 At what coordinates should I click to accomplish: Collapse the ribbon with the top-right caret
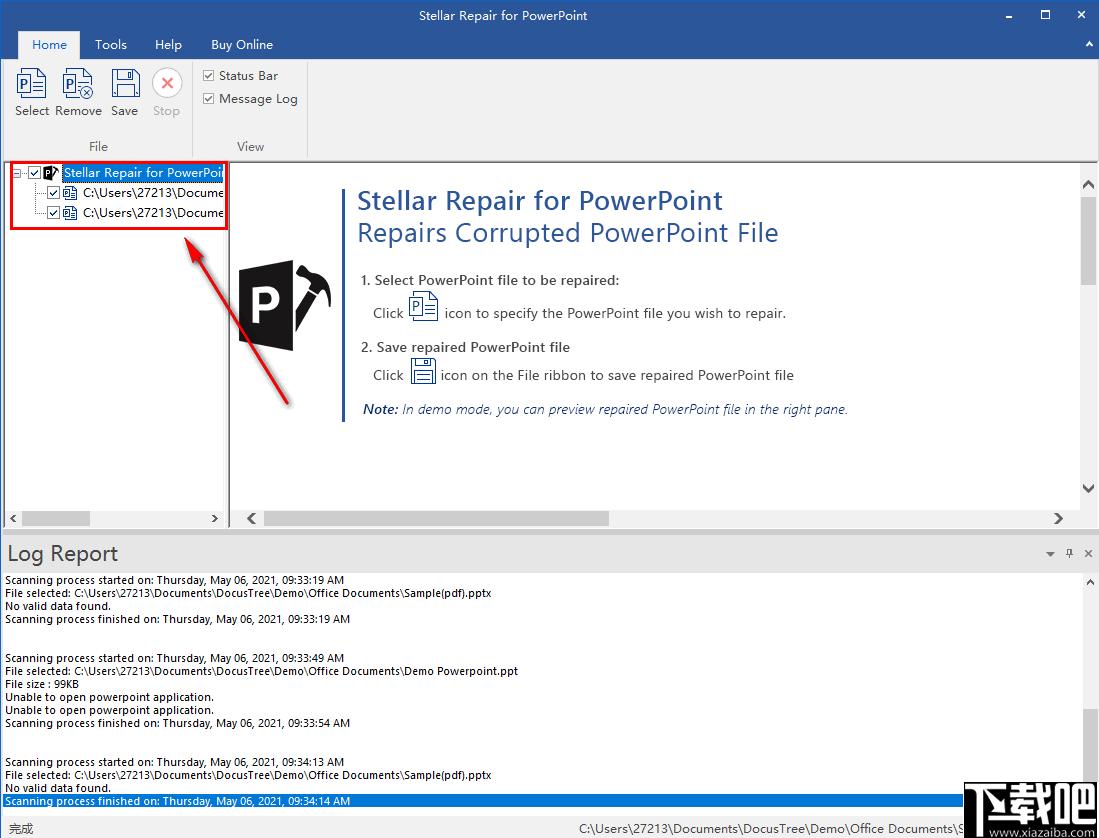(x=1088, y=44)
